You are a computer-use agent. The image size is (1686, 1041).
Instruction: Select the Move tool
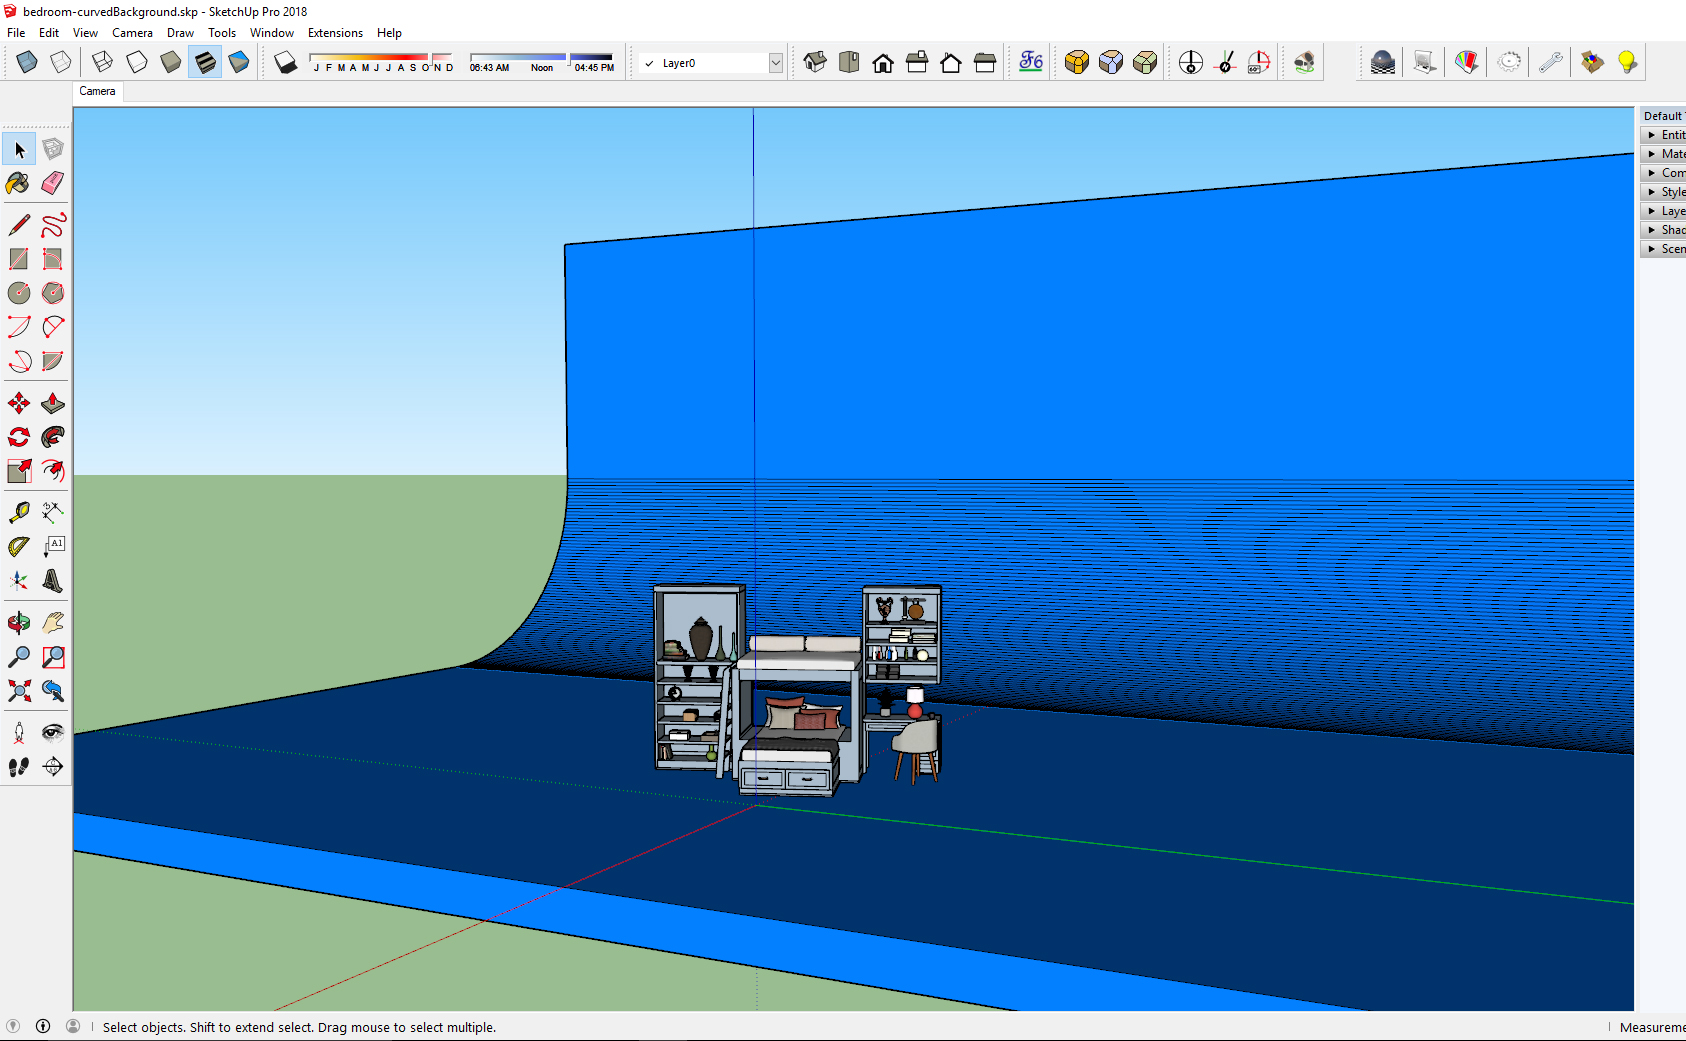[x=18, y=403]
